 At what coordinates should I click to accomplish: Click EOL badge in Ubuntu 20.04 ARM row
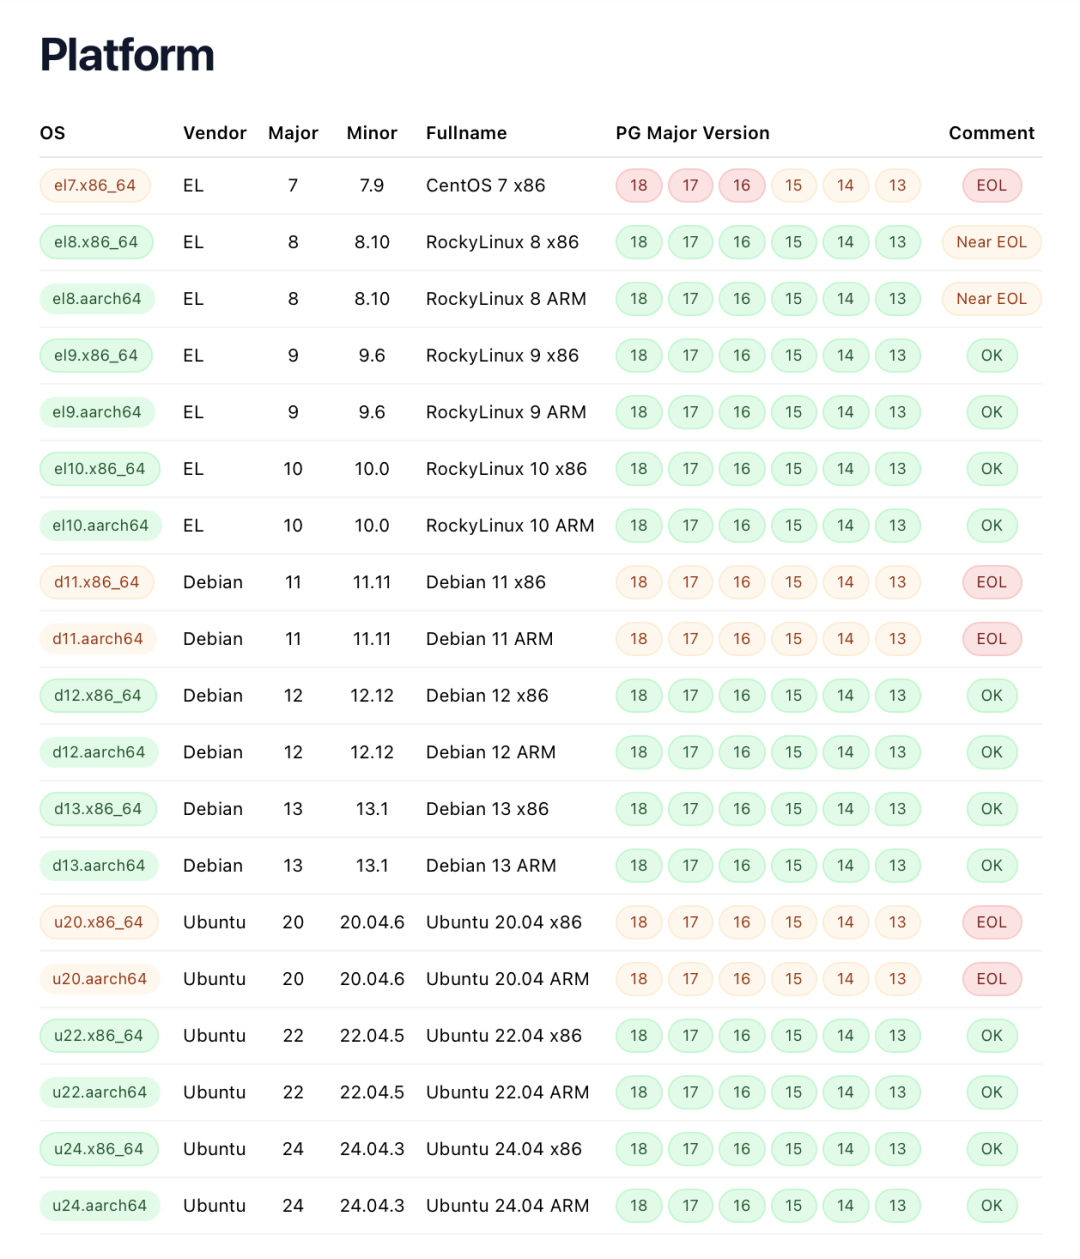click(x=991, y=979)
